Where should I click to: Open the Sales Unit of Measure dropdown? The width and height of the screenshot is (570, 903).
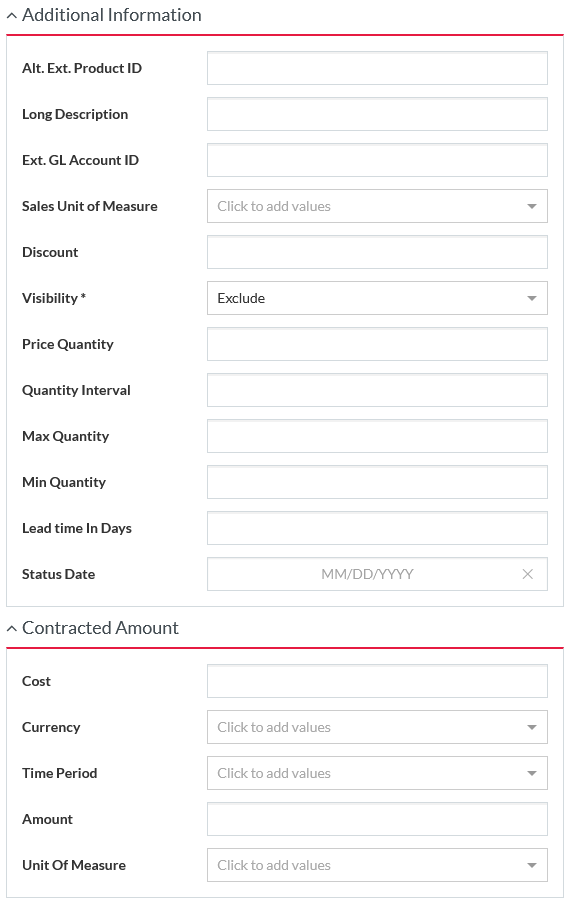377,206
